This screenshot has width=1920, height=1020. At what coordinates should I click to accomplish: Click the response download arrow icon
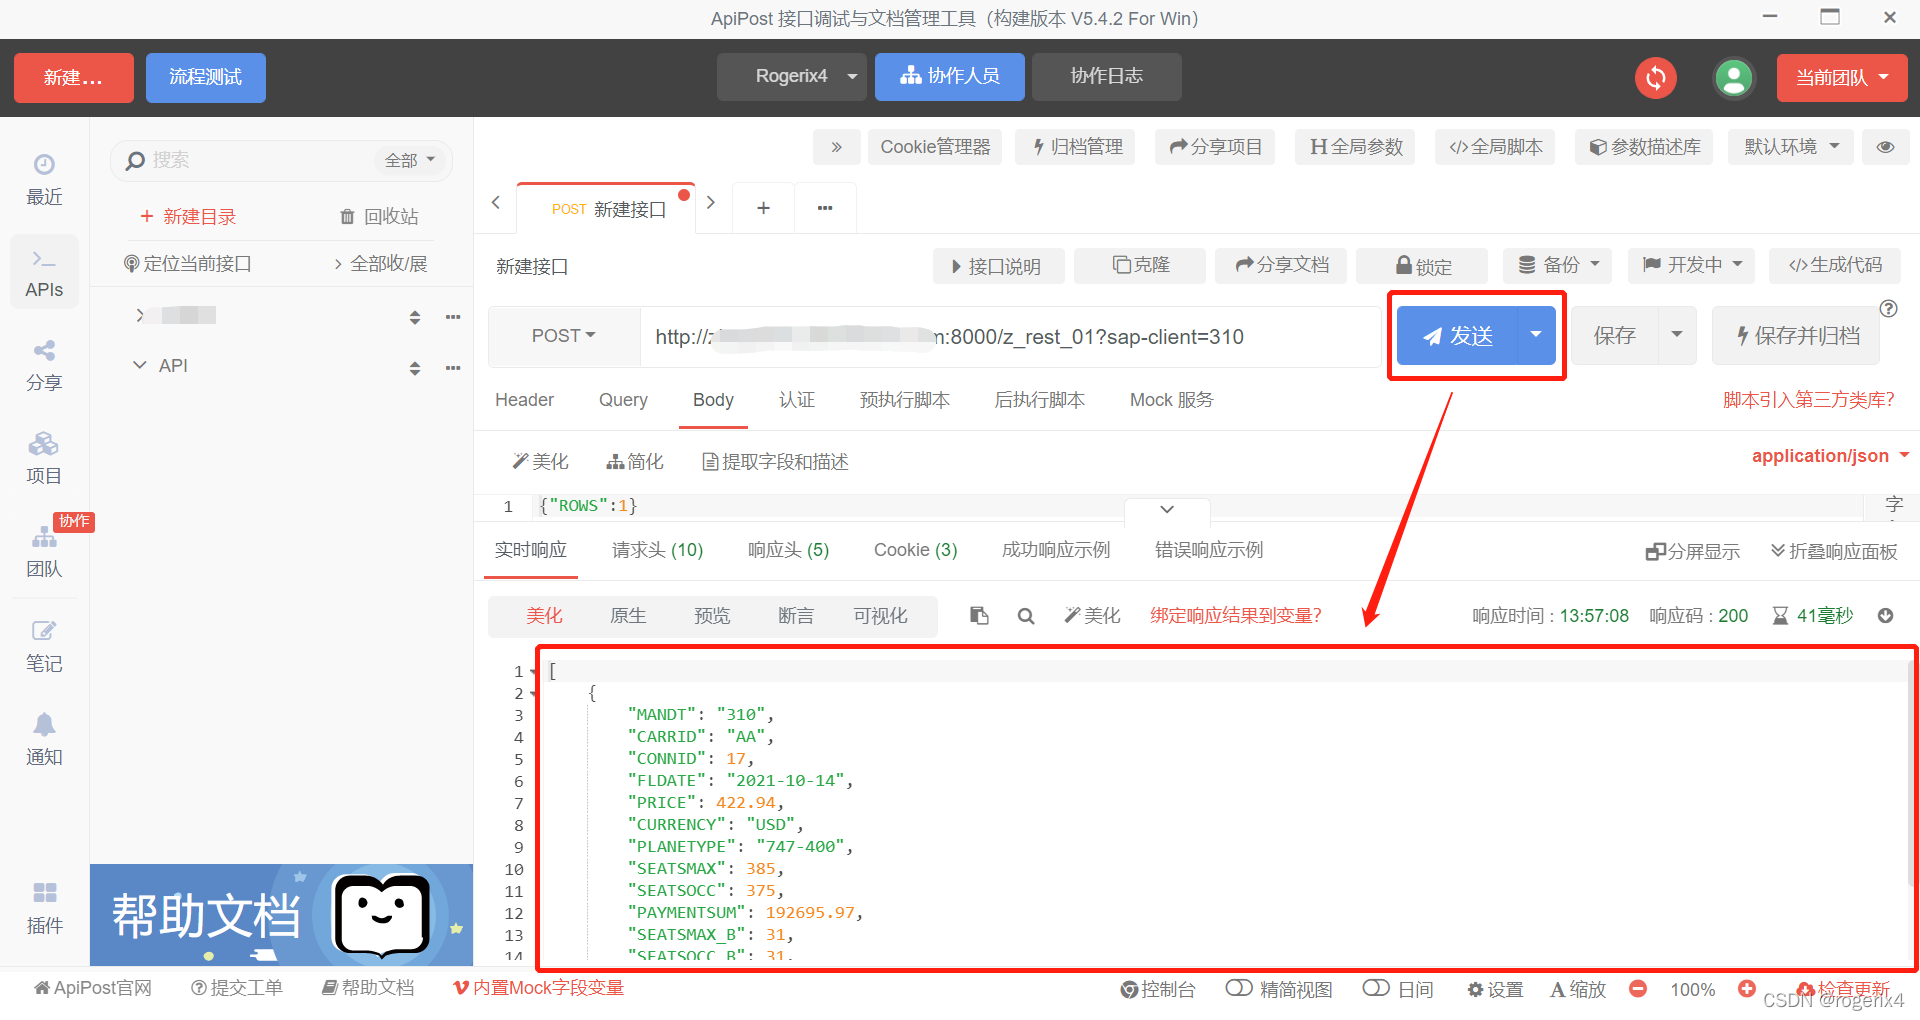pyautogui.click(x=1885, y=616)
